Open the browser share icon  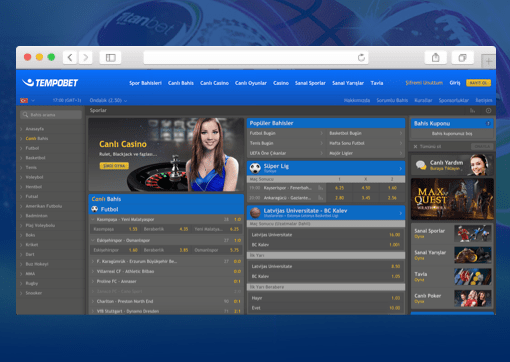pyautogui.click(x=435, y=58)
